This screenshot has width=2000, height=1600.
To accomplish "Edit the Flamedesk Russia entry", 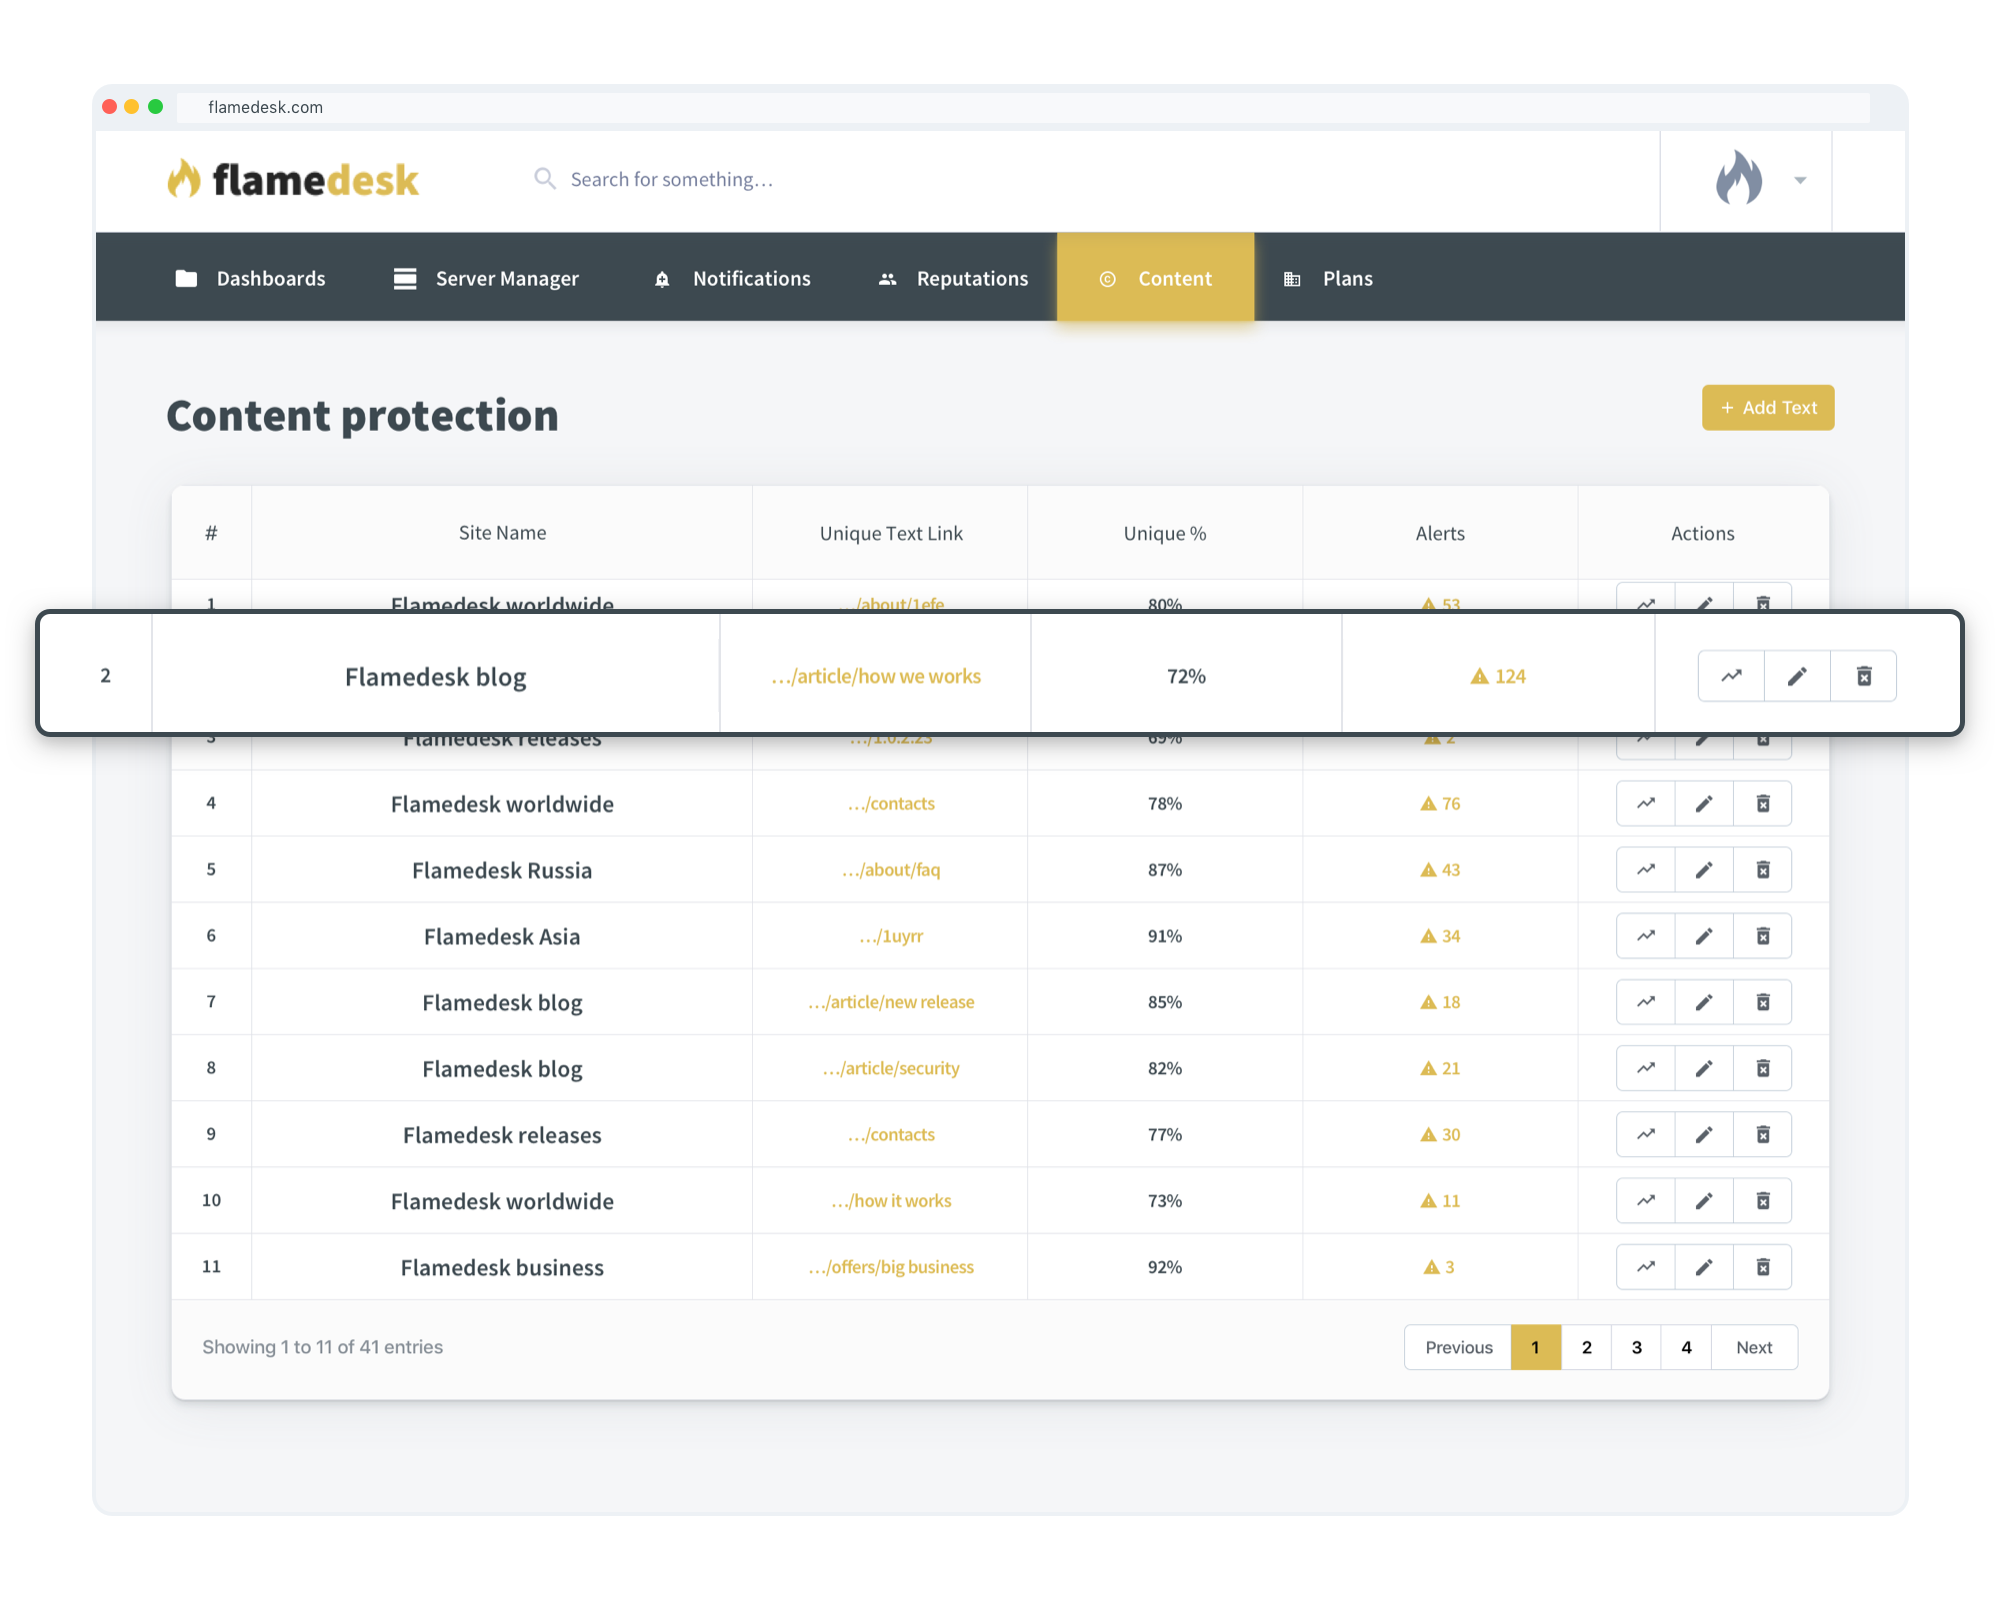I will tap(1704, 870).
